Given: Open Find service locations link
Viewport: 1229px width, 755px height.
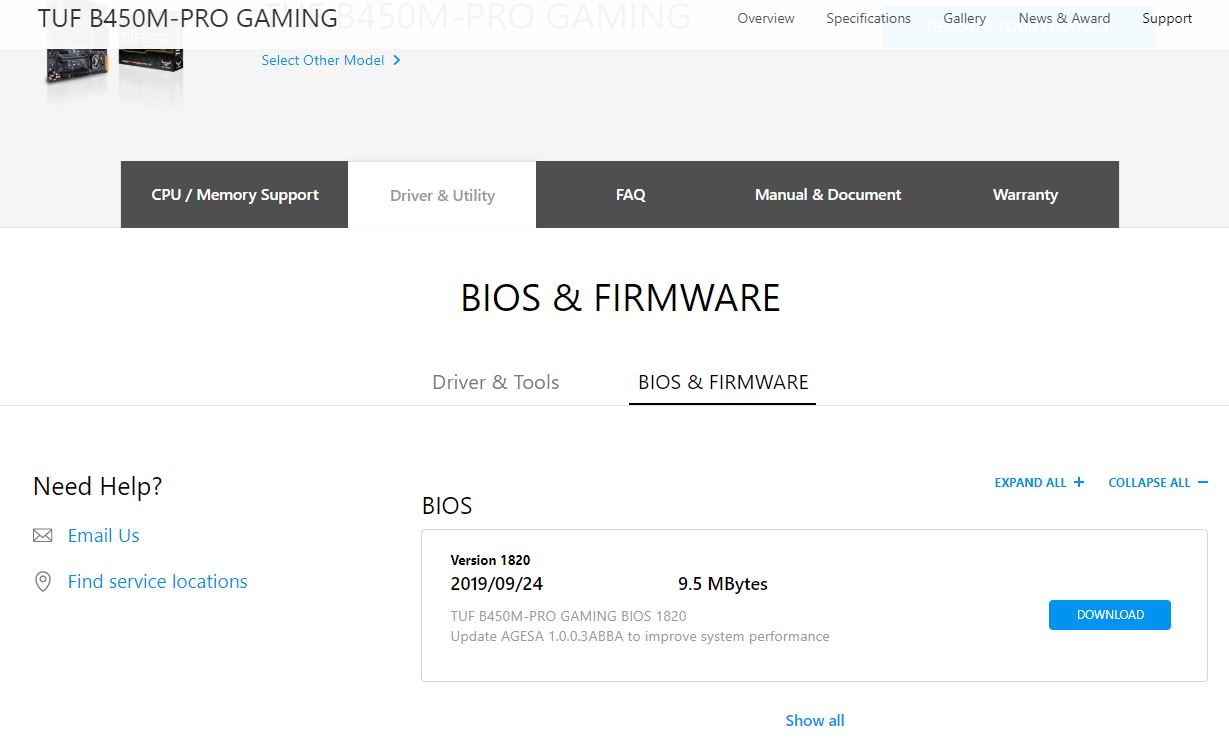Looking at the screenshot, I should pyautogui.click(x=158, y=582).
